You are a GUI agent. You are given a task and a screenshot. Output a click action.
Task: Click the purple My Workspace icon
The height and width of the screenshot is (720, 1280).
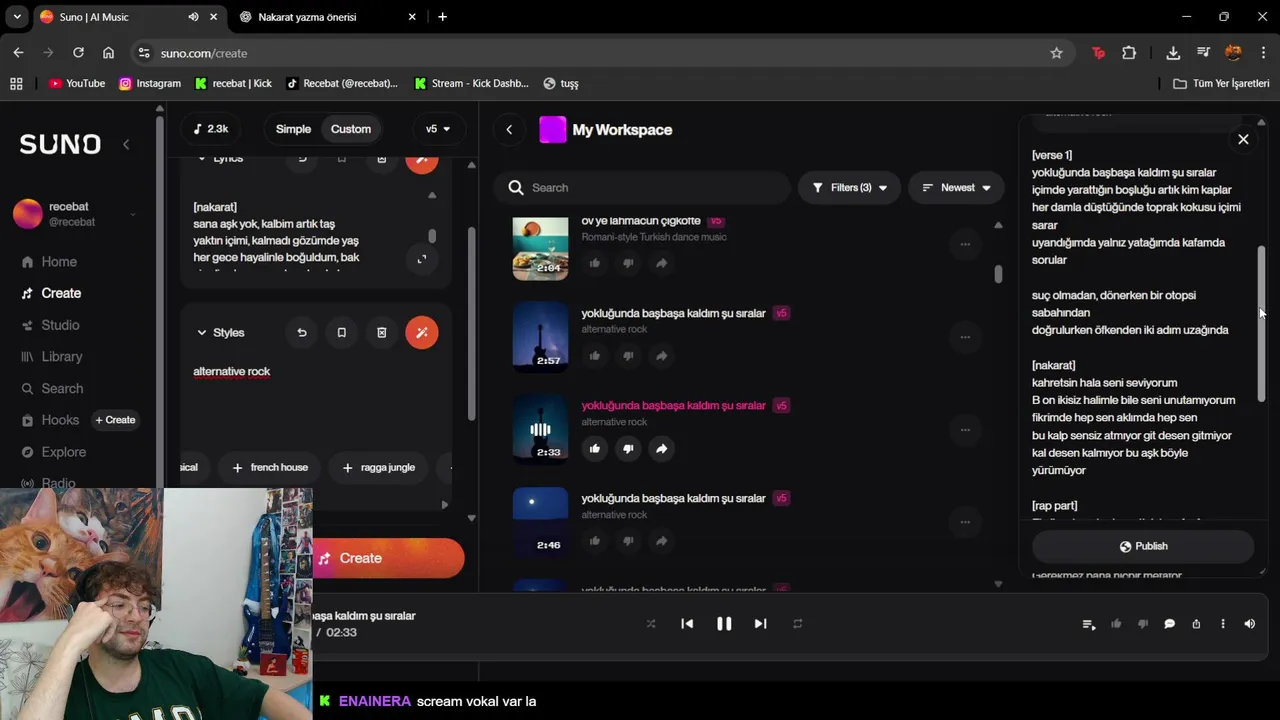[552, 130]
